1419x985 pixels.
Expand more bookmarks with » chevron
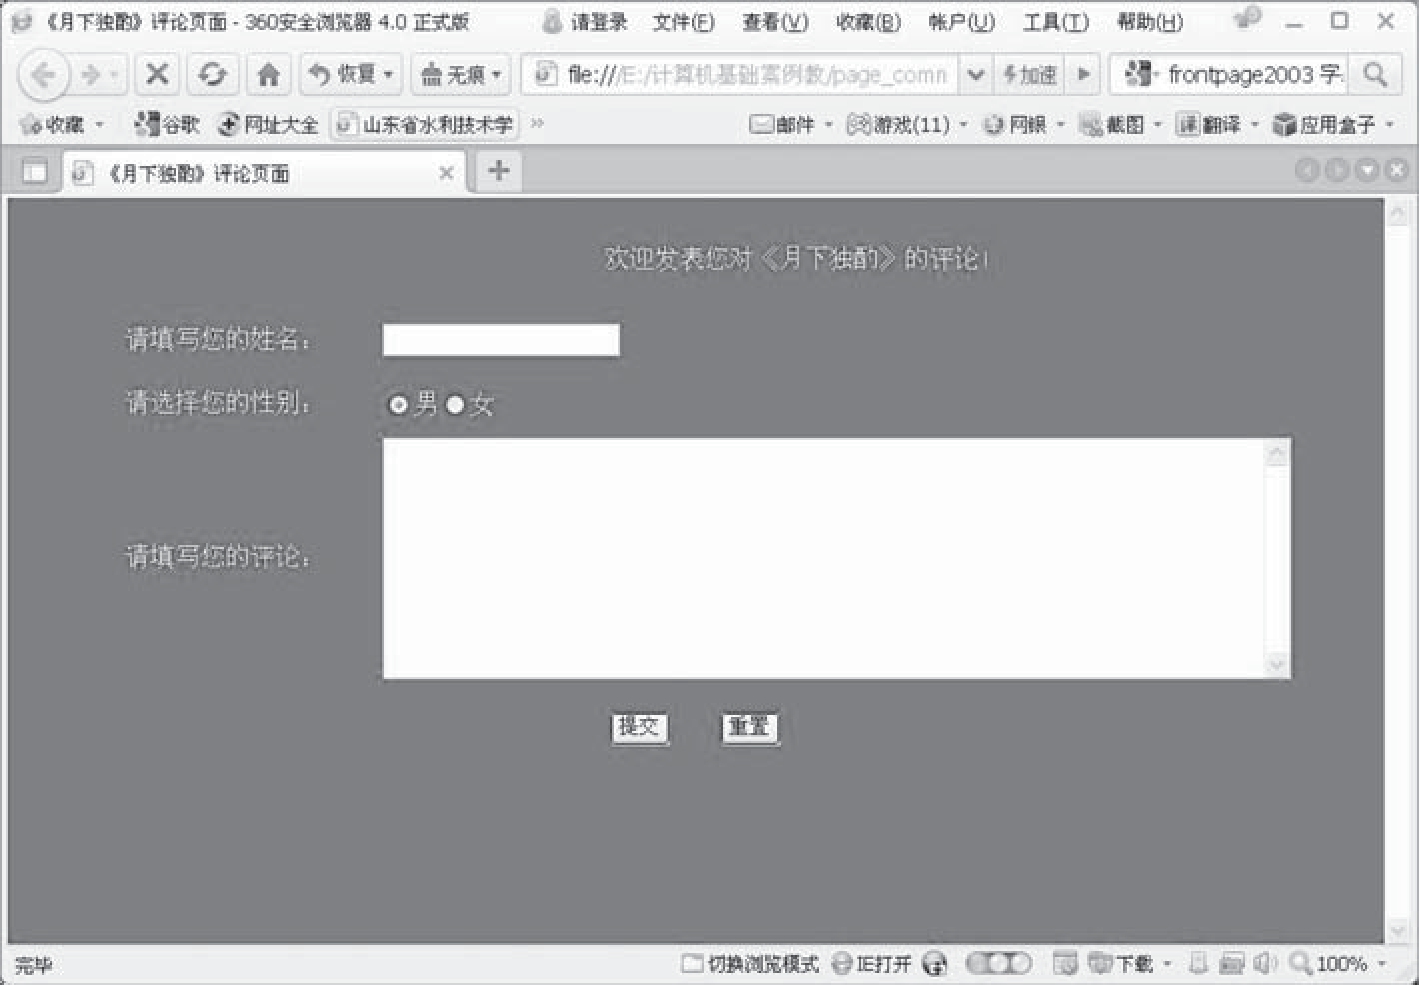pos(538,123)
